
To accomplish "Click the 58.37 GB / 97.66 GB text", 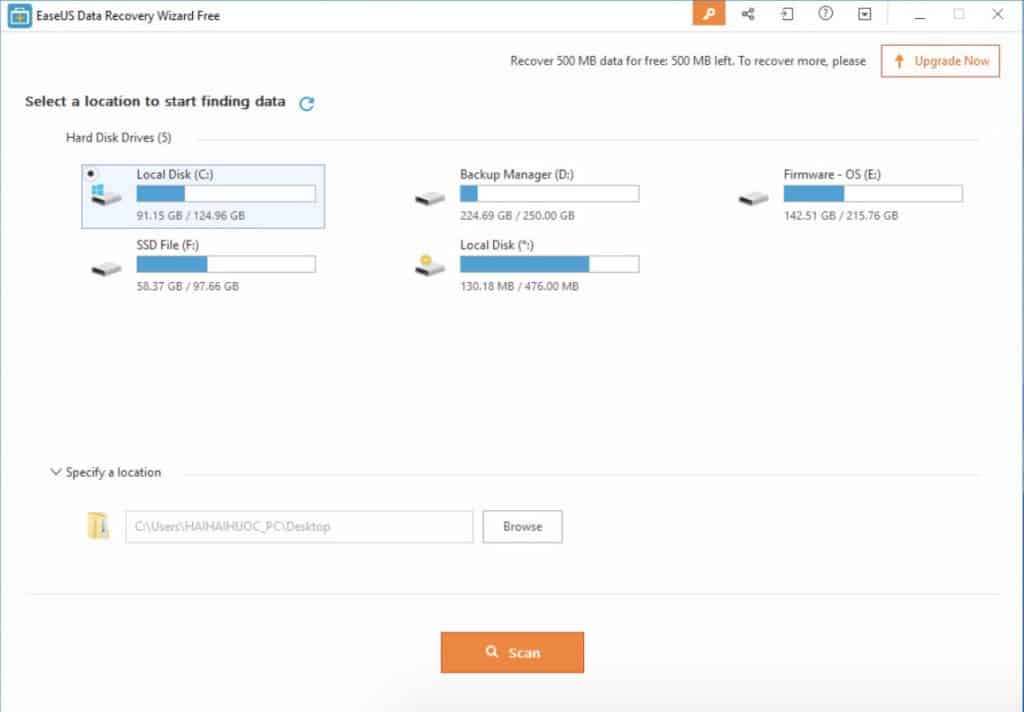I will (x=187, y=286).
